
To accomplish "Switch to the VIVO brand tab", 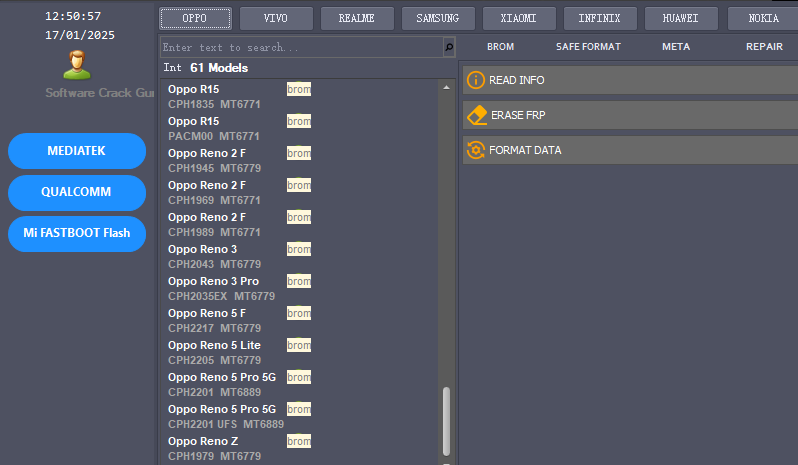I will pos(276,18).
